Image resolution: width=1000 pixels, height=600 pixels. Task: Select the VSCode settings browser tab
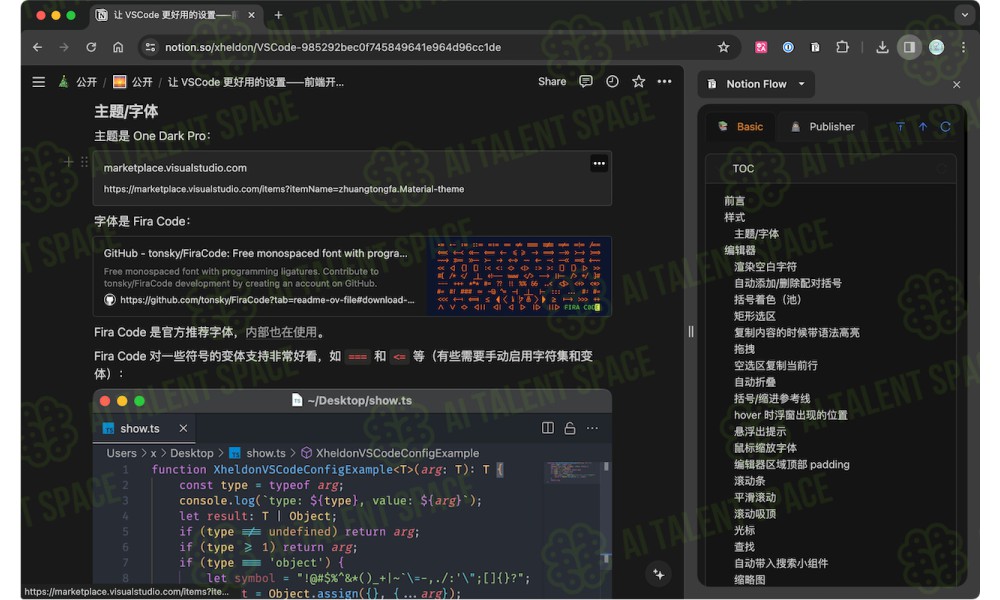coord(175,15)
